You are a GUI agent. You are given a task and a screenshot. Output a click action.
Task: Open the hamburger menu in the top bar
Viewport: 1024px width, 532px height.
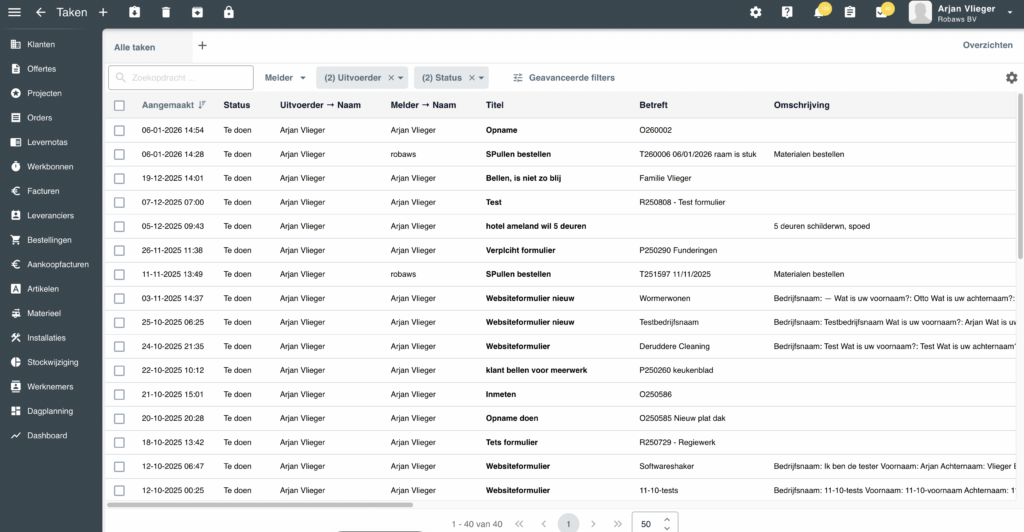14,12
